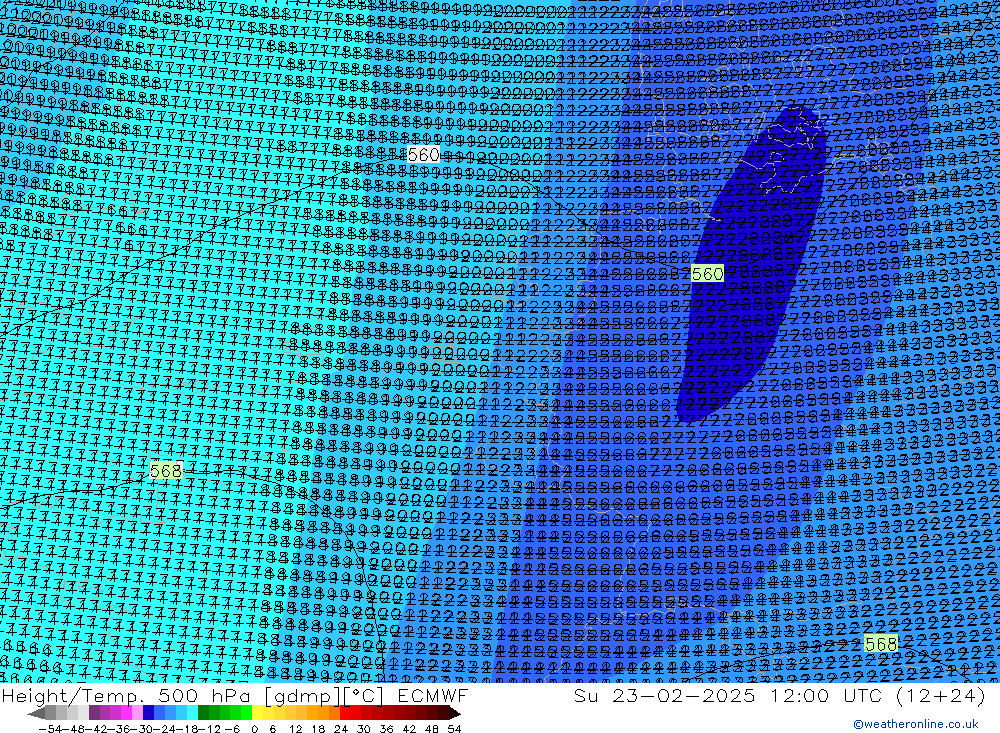Click the legend value 12
This screenshot has width=1000, height=733.
tap(296, 729)
